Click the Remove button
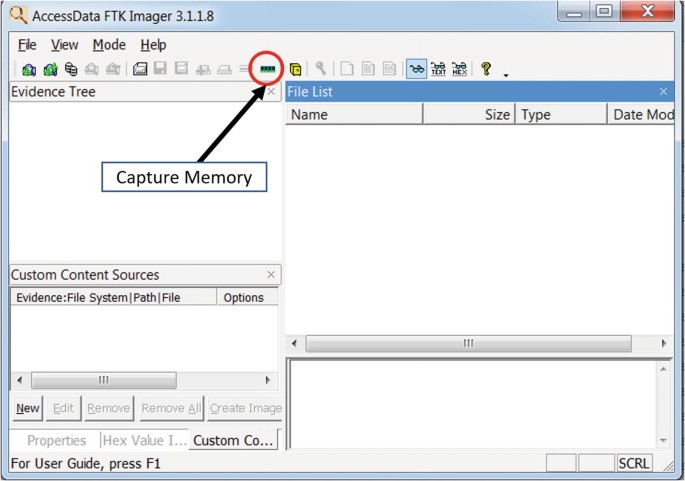The image size is (685, 481). [x=109, y=408]
